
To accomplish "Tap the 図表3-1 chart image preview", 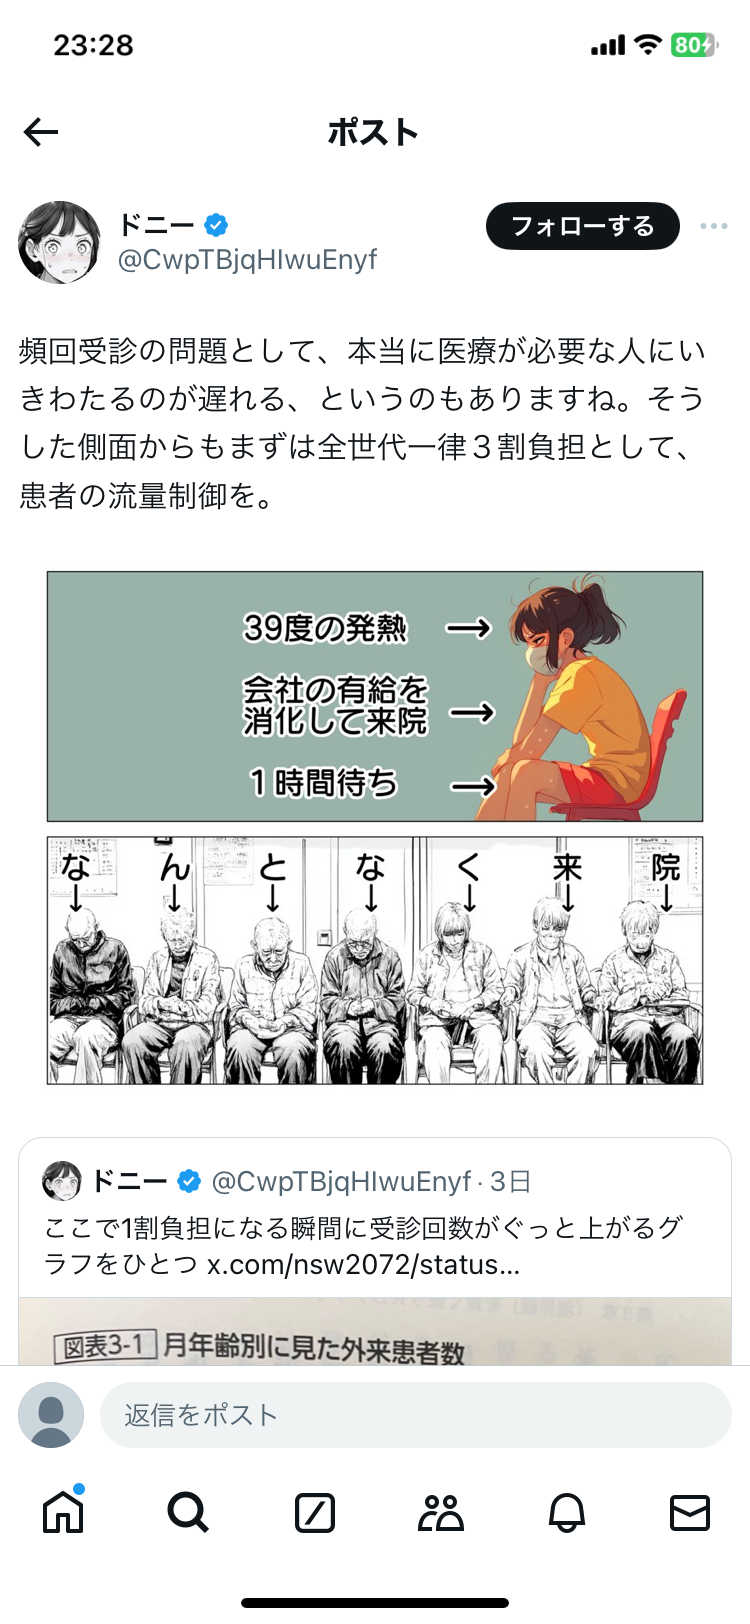I will [375, 1332].
